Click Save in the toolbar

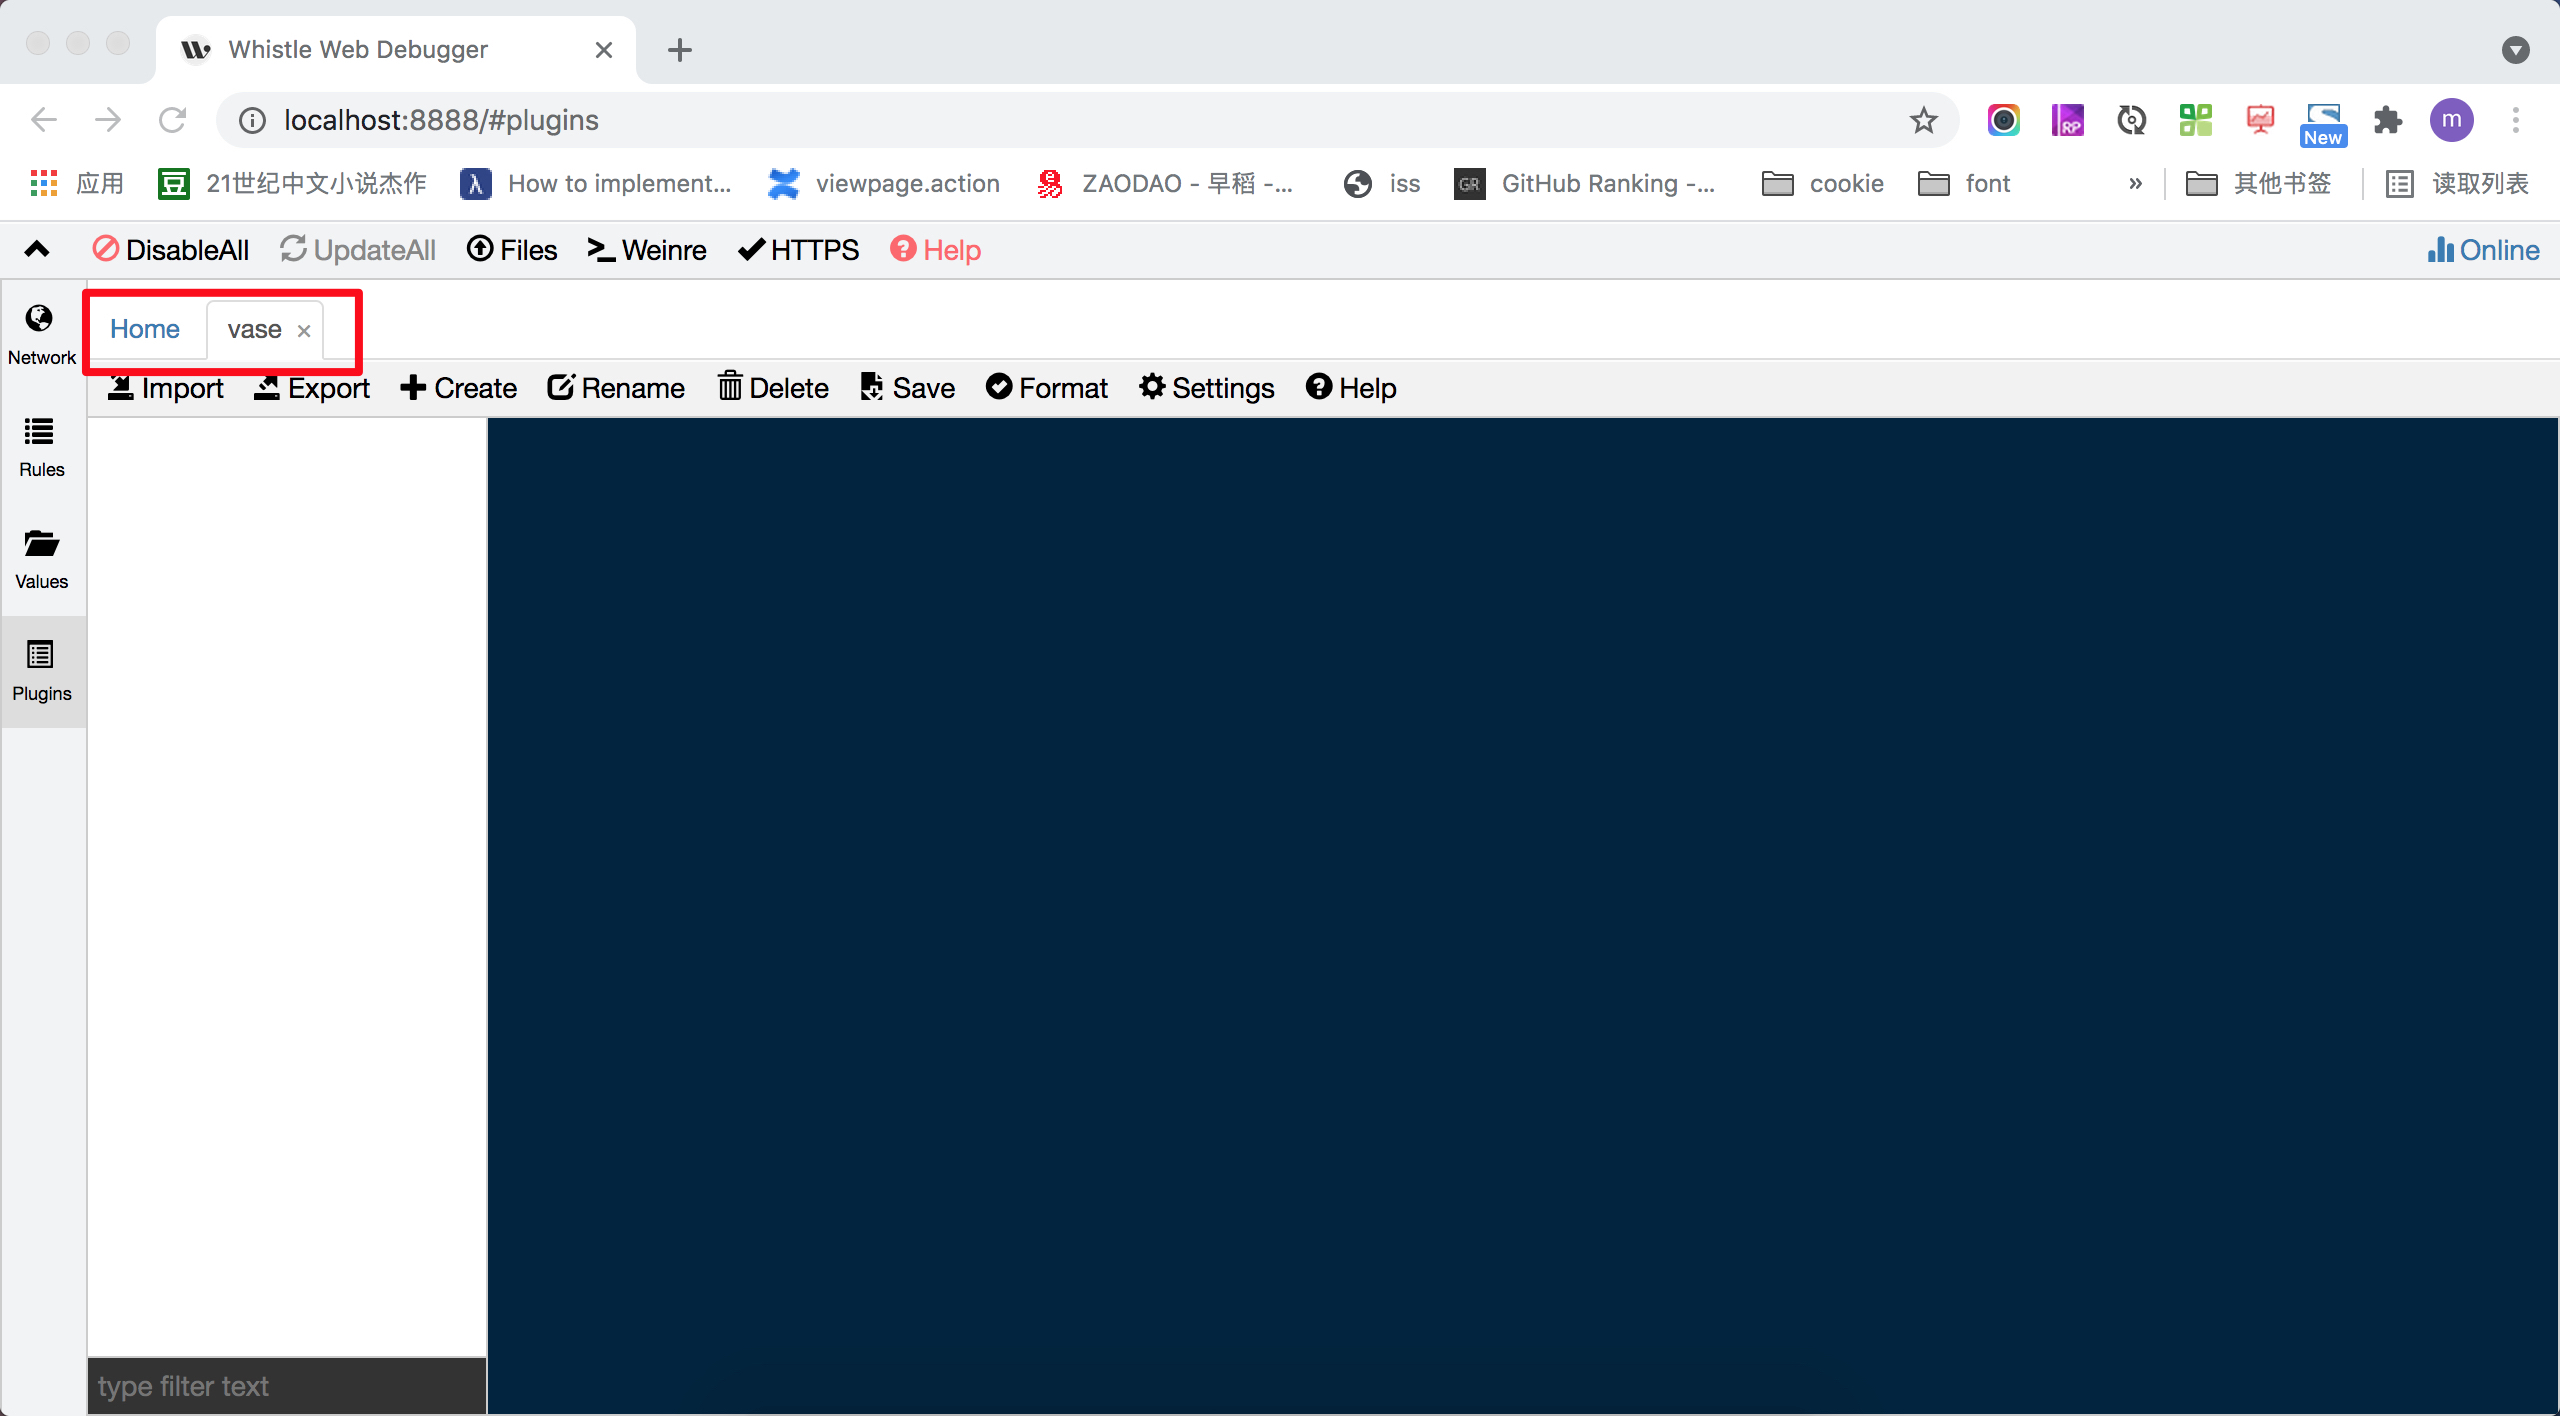[x=907, y=388]
